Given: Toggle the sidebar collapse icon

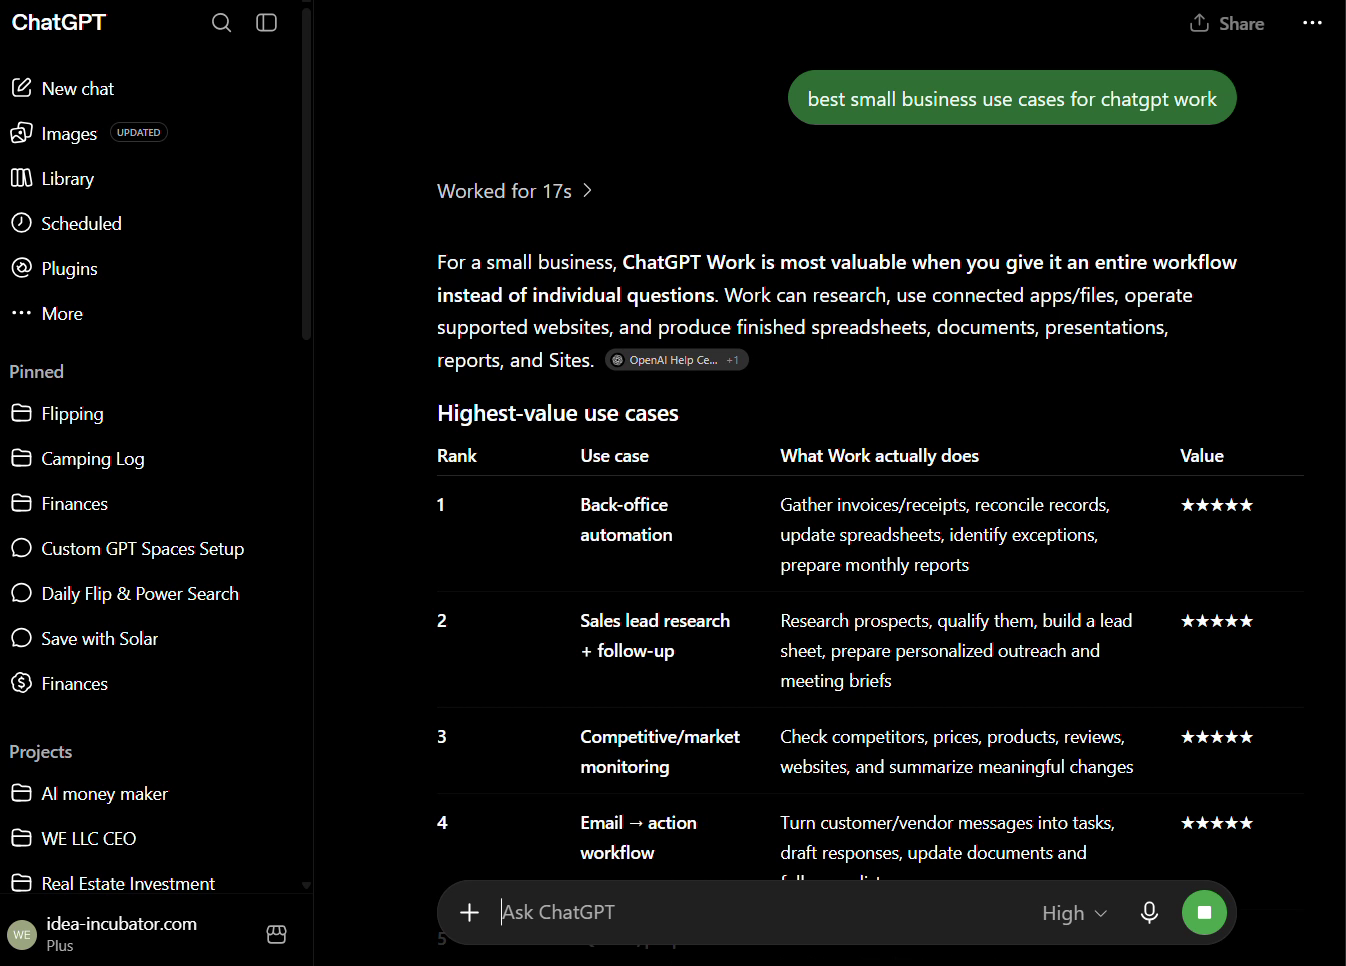Looking at the screenshot, I should click(267, 23).
